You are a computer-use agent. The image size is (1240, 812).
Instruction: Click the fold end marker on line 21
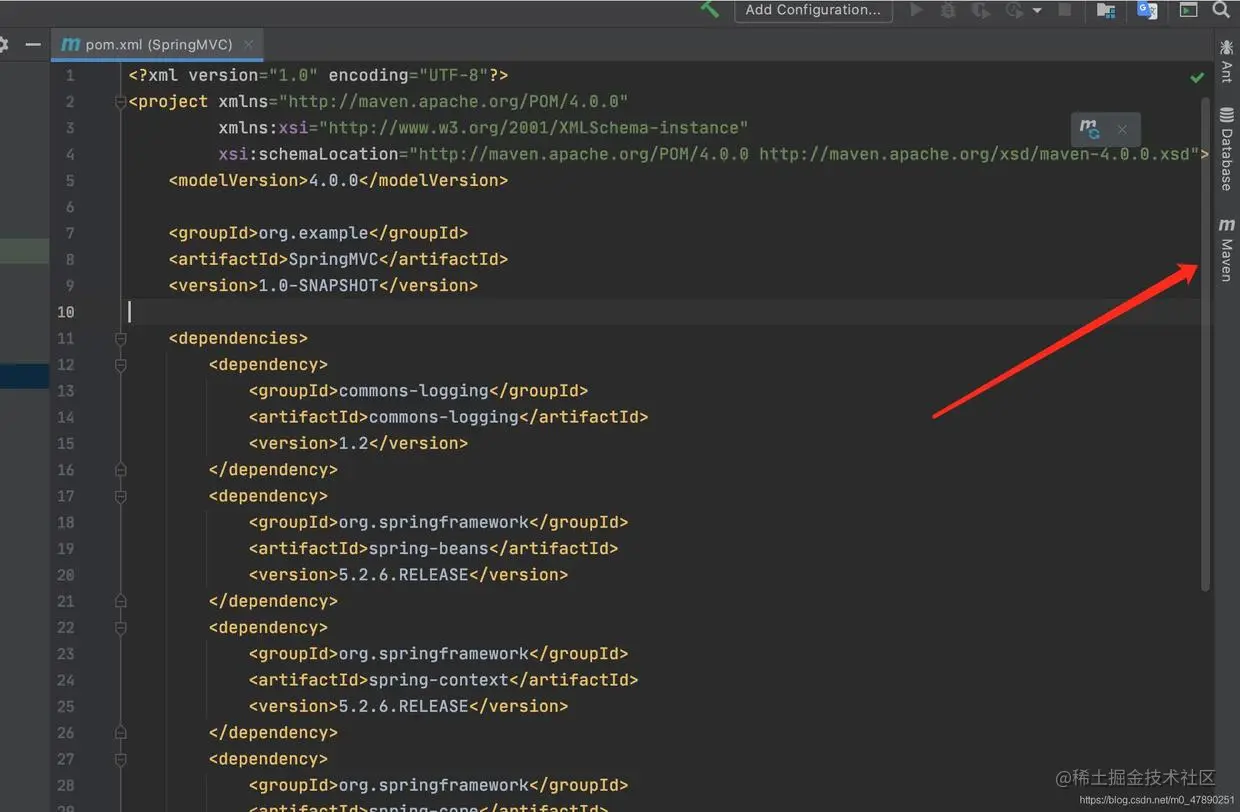(x=121, y=602)
